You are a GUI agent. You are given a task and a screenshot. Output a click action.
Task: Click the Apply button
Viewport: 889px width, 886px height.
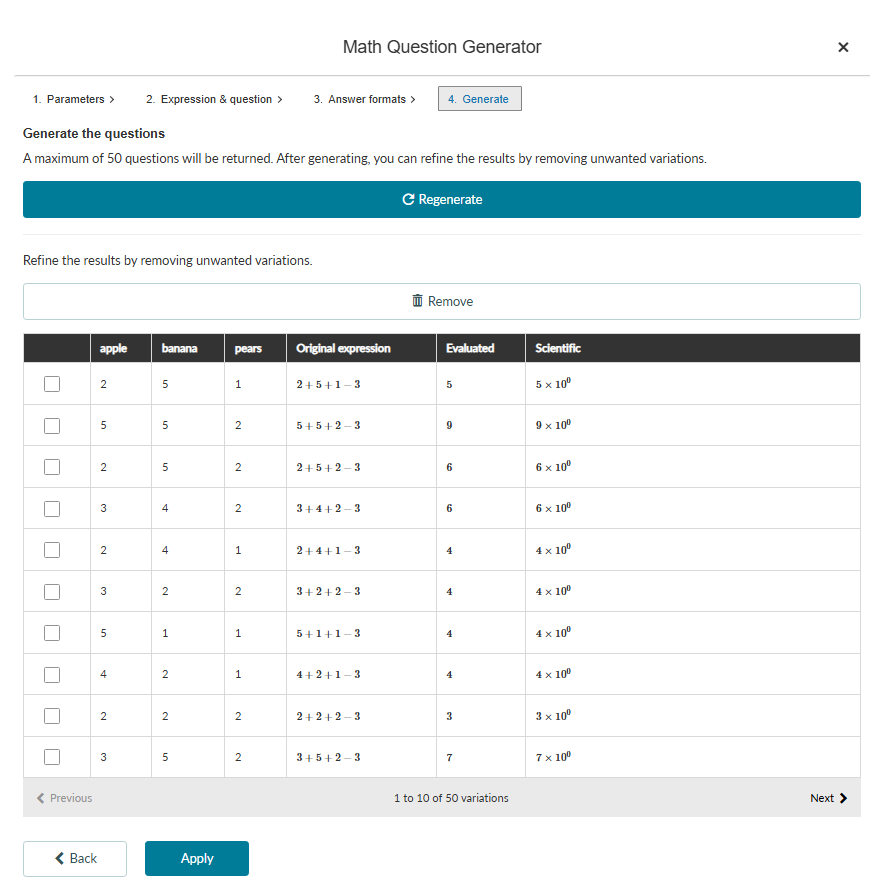197,858
